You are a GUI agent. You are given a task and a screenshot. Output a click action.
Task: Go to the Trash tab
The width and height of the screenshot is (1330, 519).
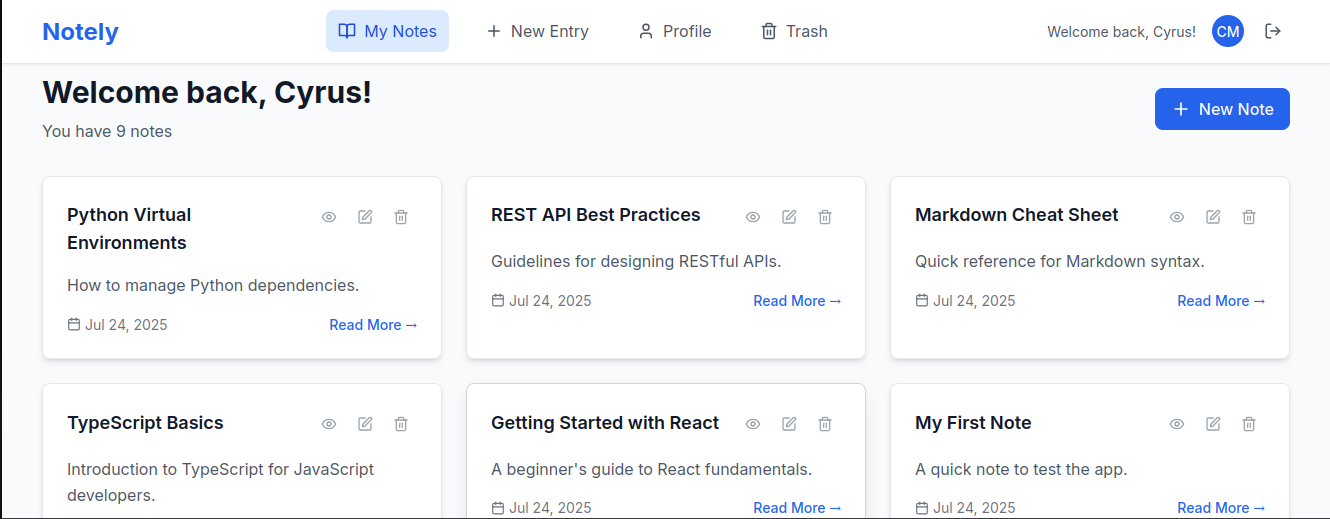[794, 31]
